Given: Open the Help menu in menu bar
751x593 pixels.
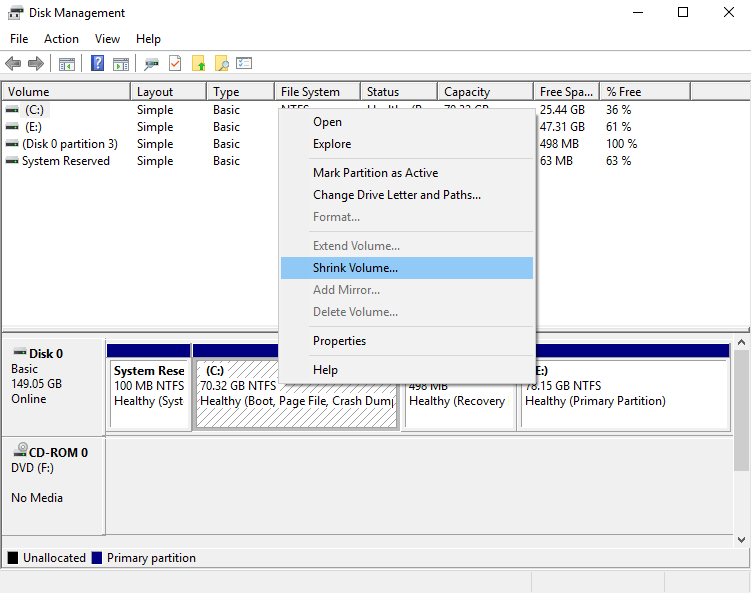Looking at the screenshot, I should coord(148,39).
